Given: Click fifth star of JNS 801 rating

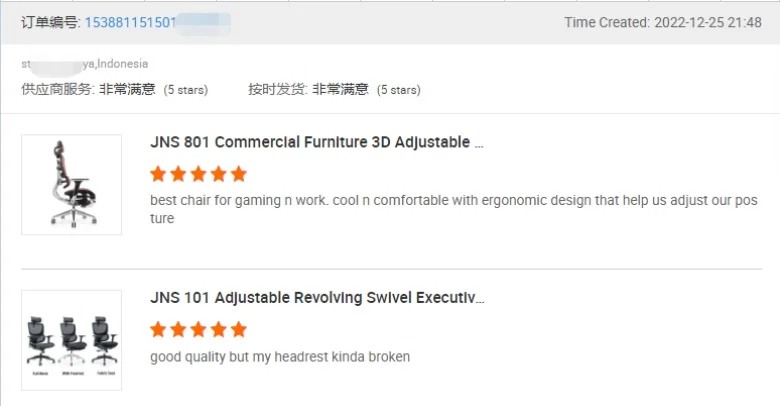Looking at the screenshot, I should pos(238,174).
